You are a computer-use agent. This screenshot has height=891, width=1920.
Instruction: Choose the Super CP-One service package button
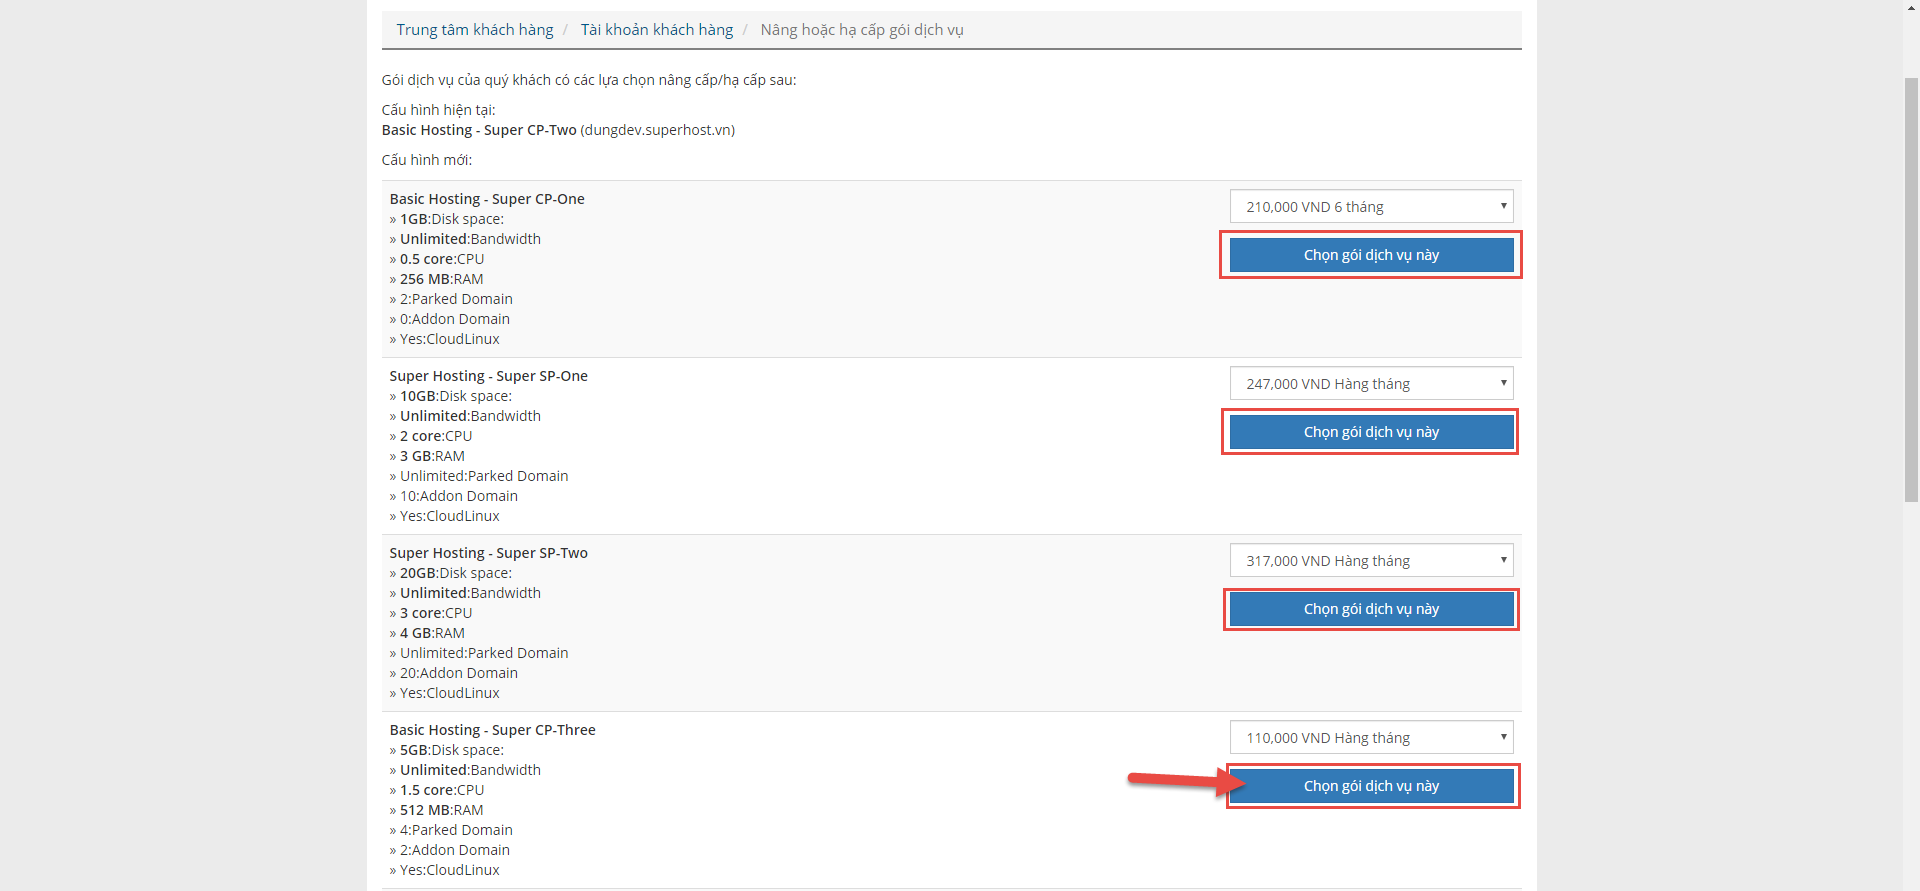point(1370,255)
